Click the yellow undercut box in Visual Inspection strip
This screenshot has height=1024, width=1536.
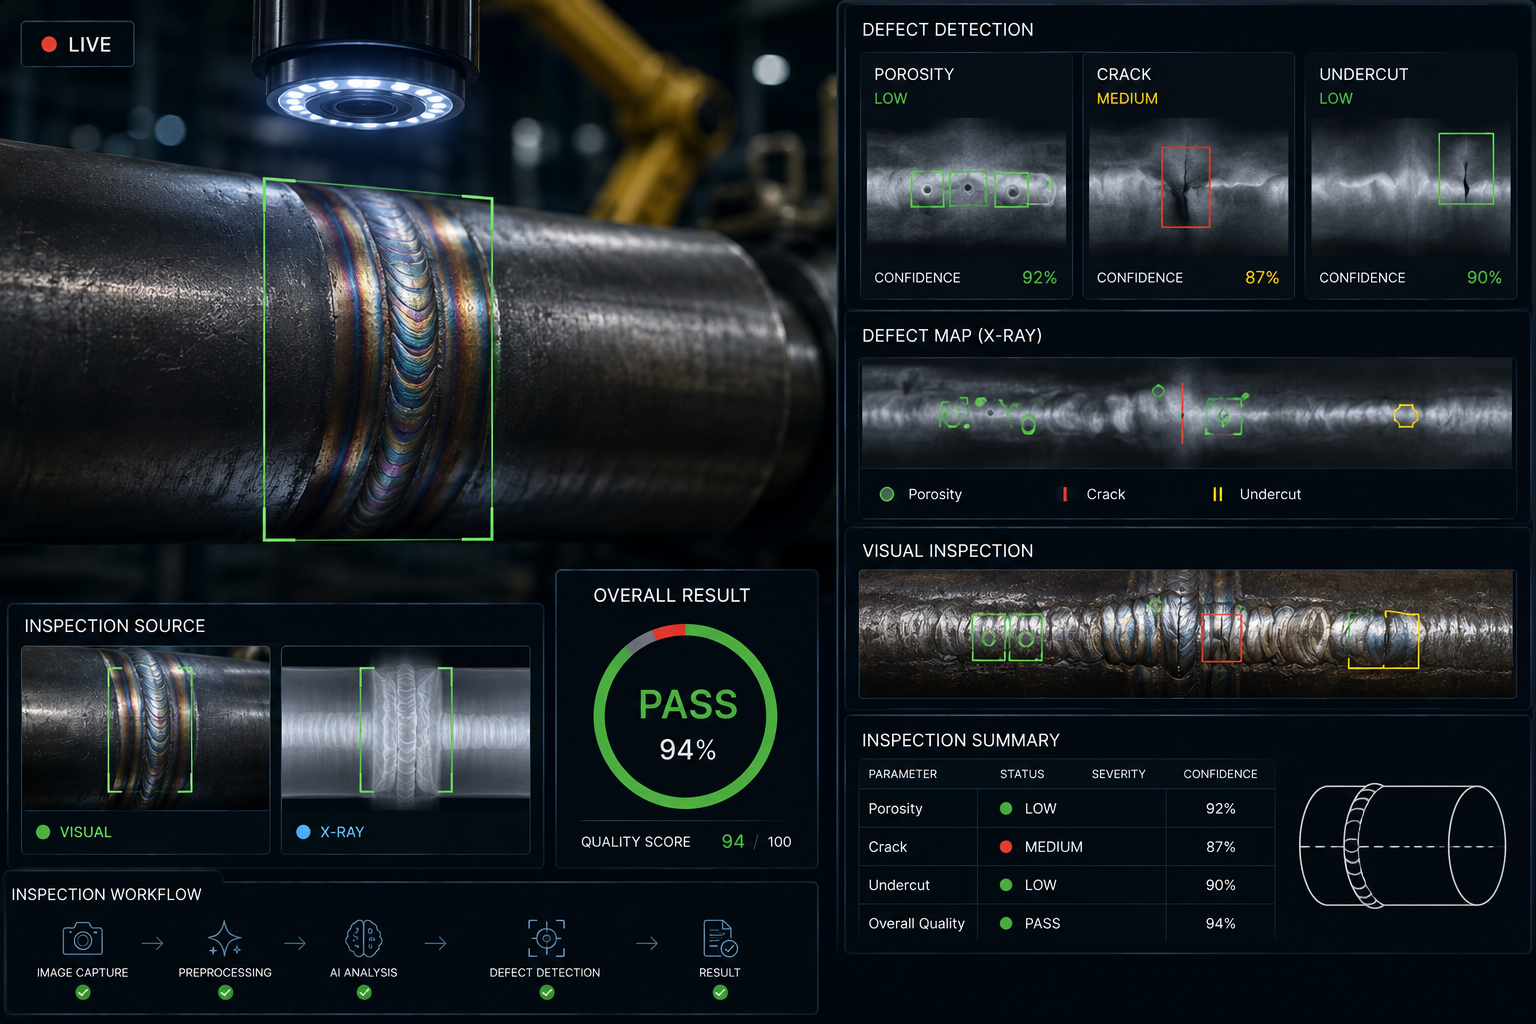point(1383,639)
